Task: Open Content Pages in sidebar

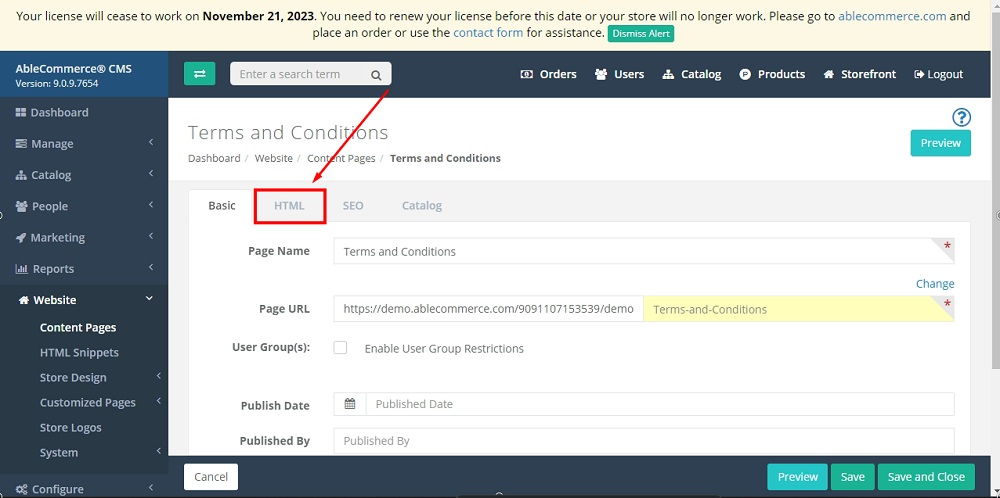Action: pos(78,328)
